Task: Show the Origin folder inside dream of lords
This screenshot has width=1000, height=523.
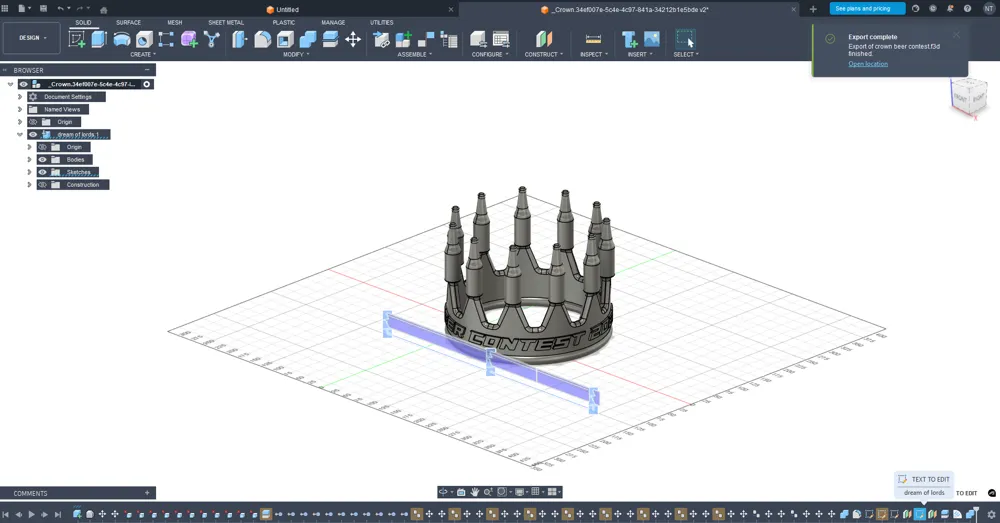Action: (x=42, y=147)
